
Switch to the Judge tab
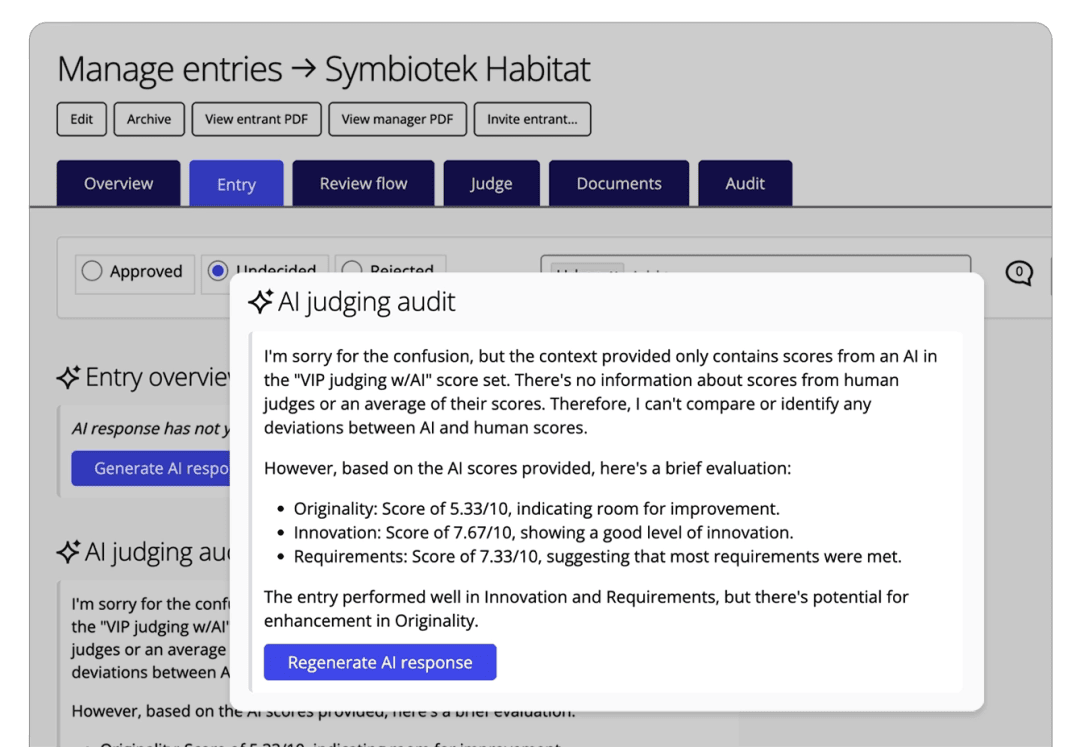(491, 184)
